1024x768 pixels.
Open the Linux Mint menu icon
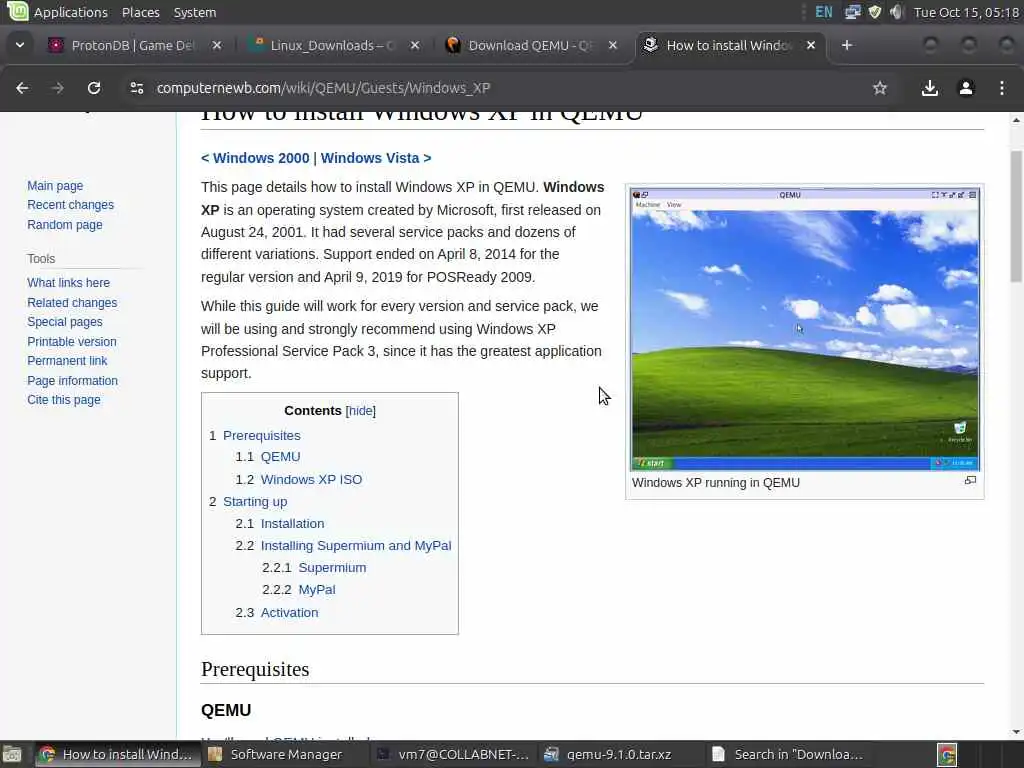click(18, 11)
